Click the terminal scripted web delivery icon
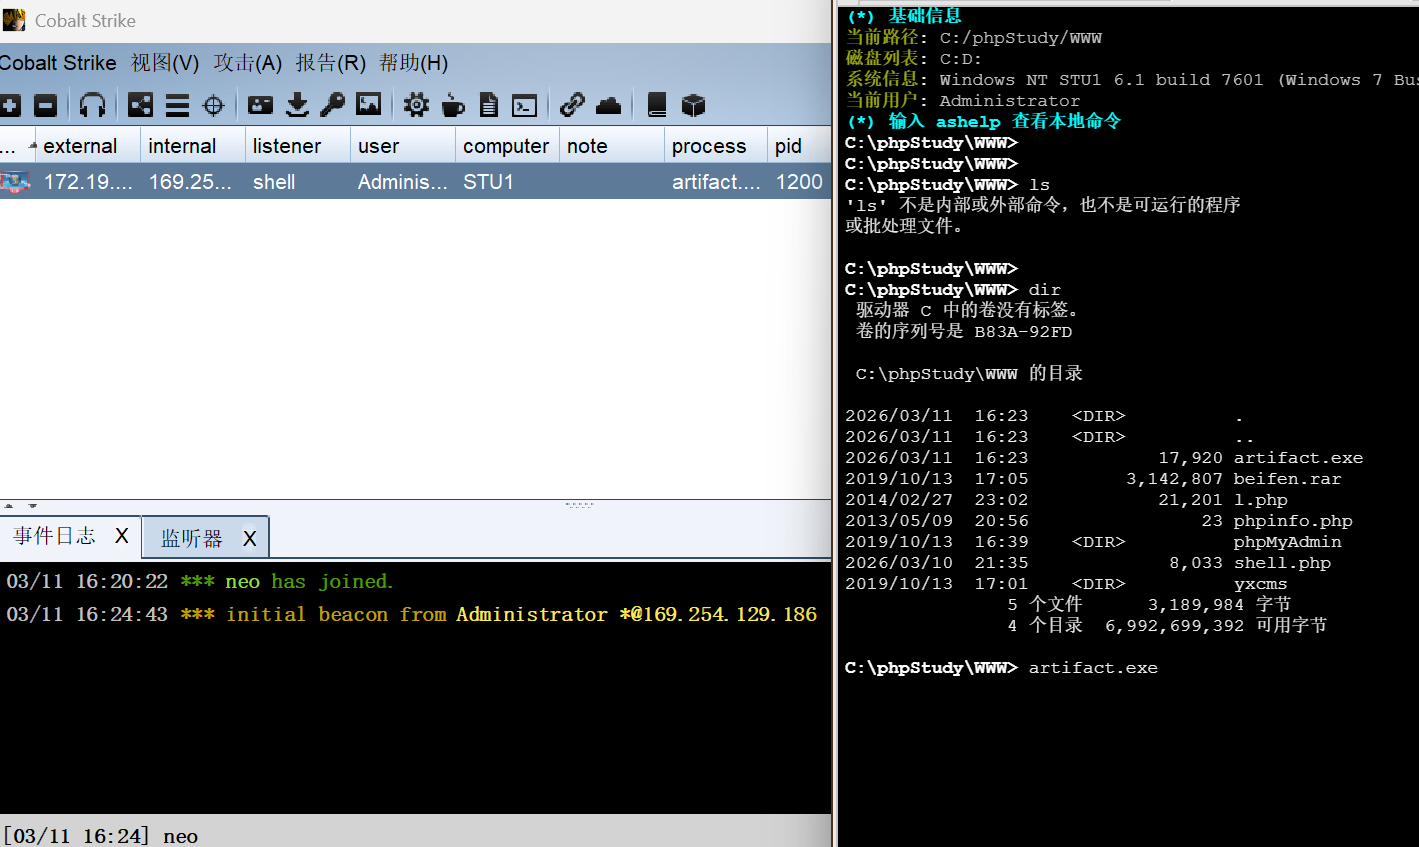This screenshot has height=847, width=1419. click(x=524, y=105)
